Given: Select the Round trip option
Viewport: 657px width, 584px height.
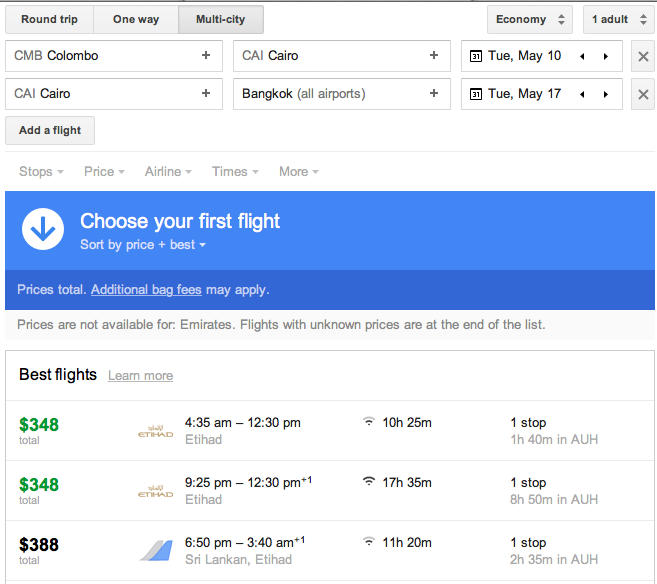Looking at the screenshot, I should (49, 19).
